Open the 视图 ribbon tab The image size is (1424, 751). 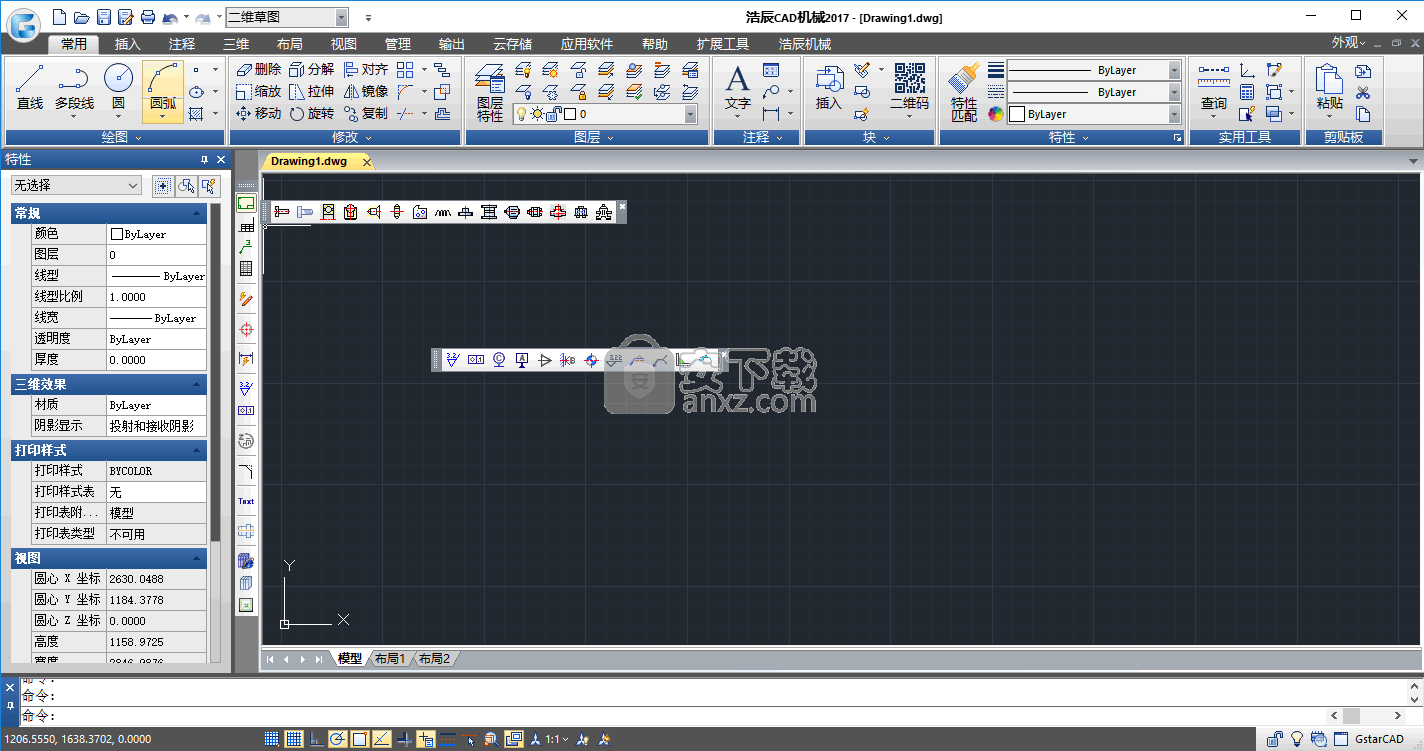point(344,44)
